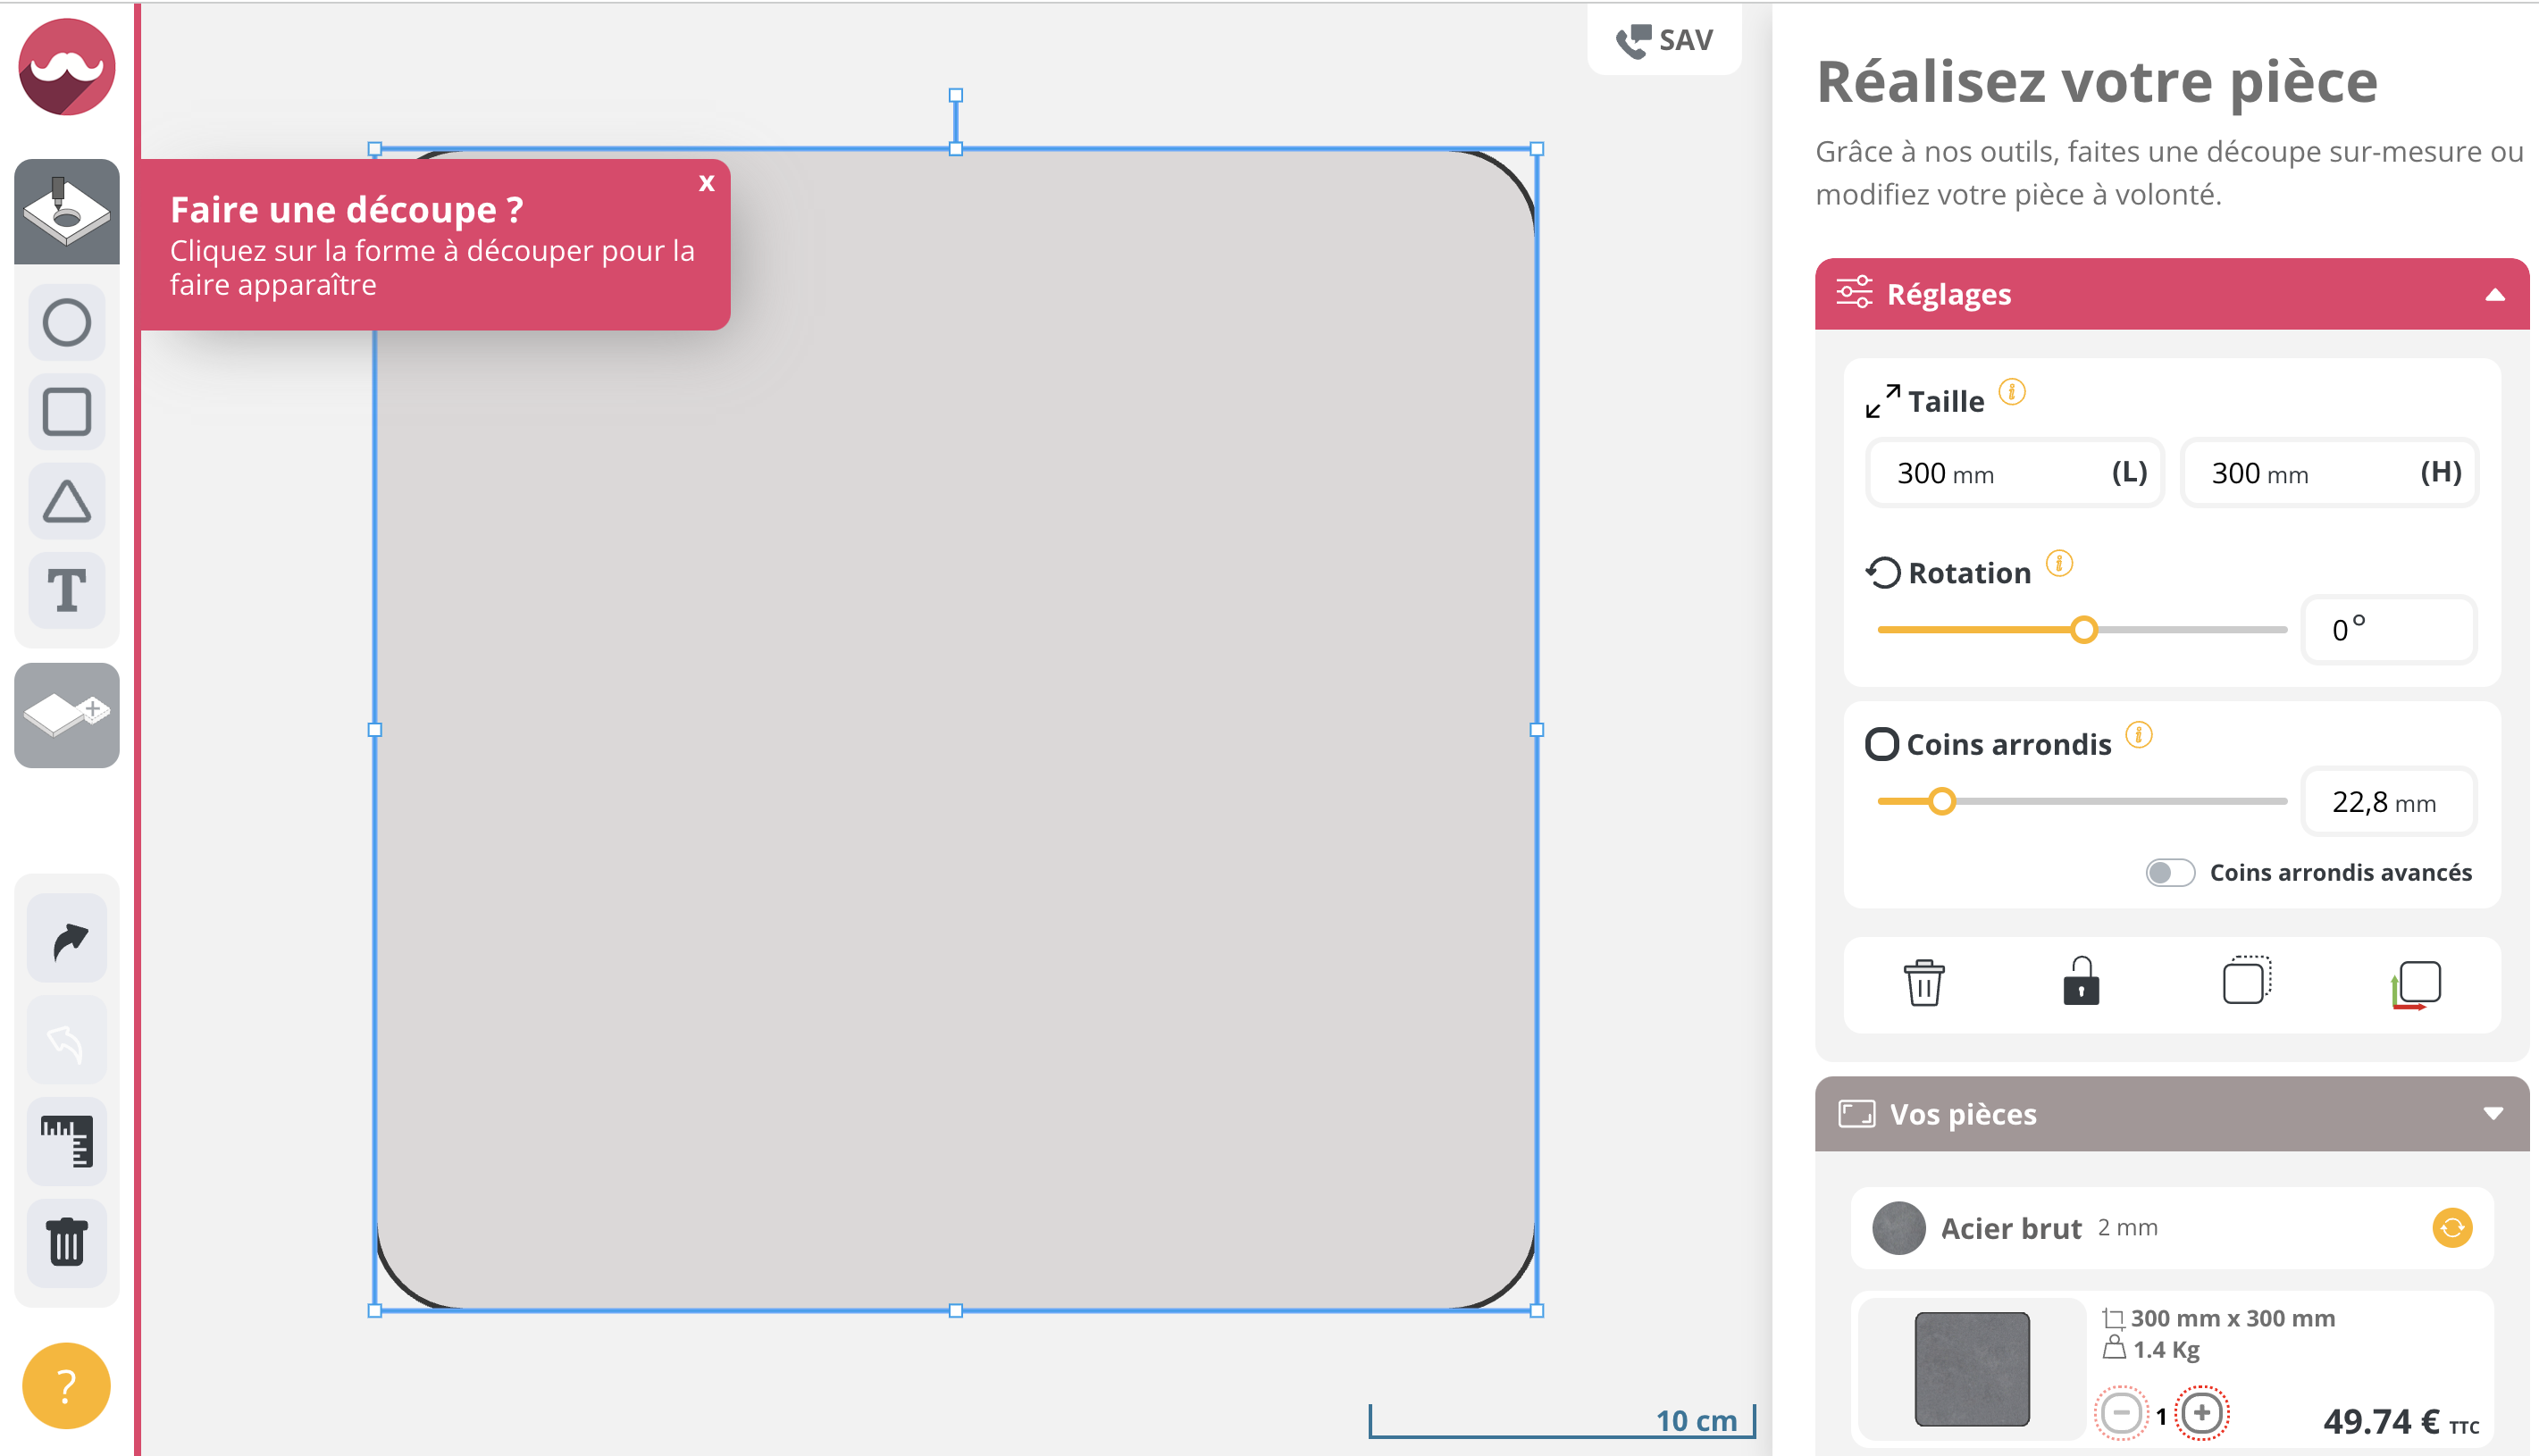2539x1456 pixels.
Task: Open the SAV support button
Action: pyautogui.click(x=1665, y=40)
